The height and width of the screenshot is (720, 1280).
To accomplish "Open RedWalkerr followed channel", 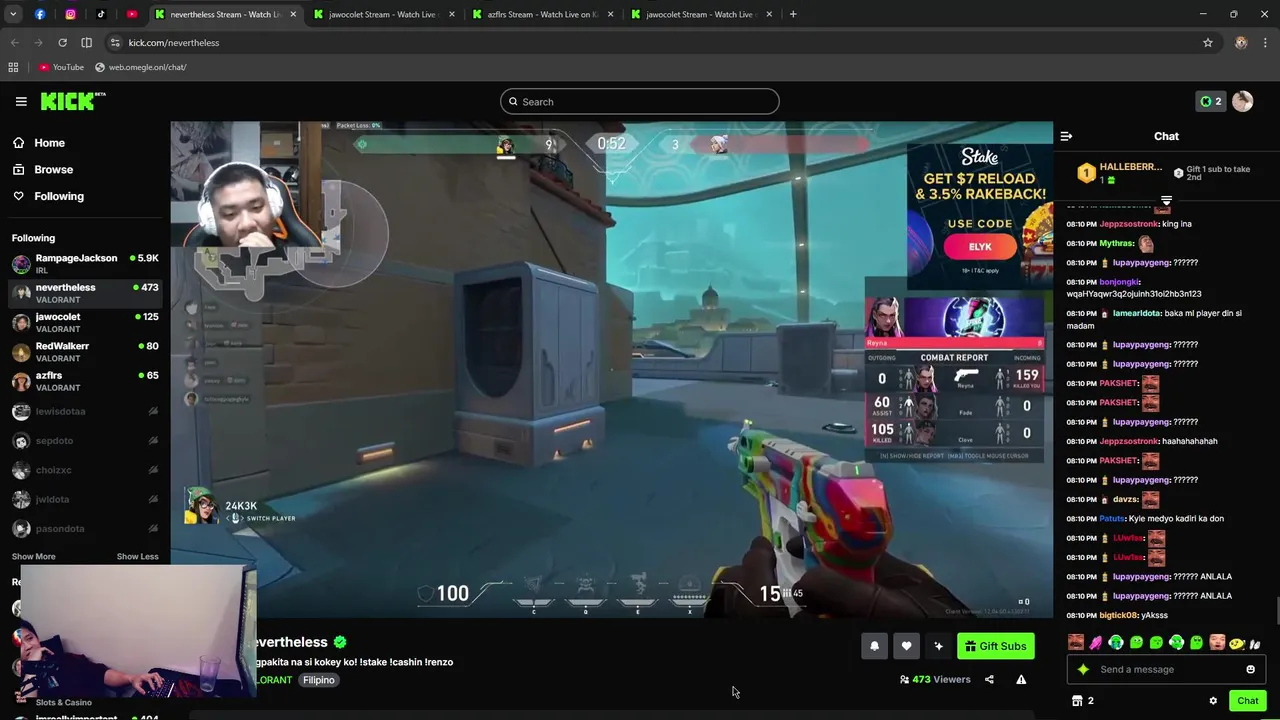I will 85,352.
